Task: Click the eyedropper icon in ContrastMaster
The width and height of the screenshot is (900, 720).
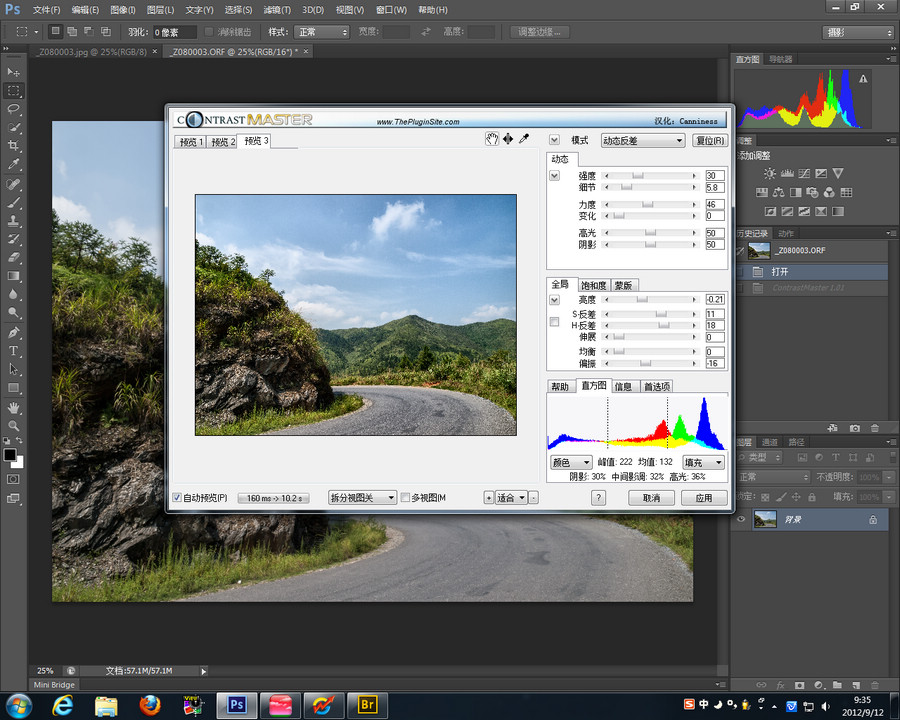Action: 523,139
